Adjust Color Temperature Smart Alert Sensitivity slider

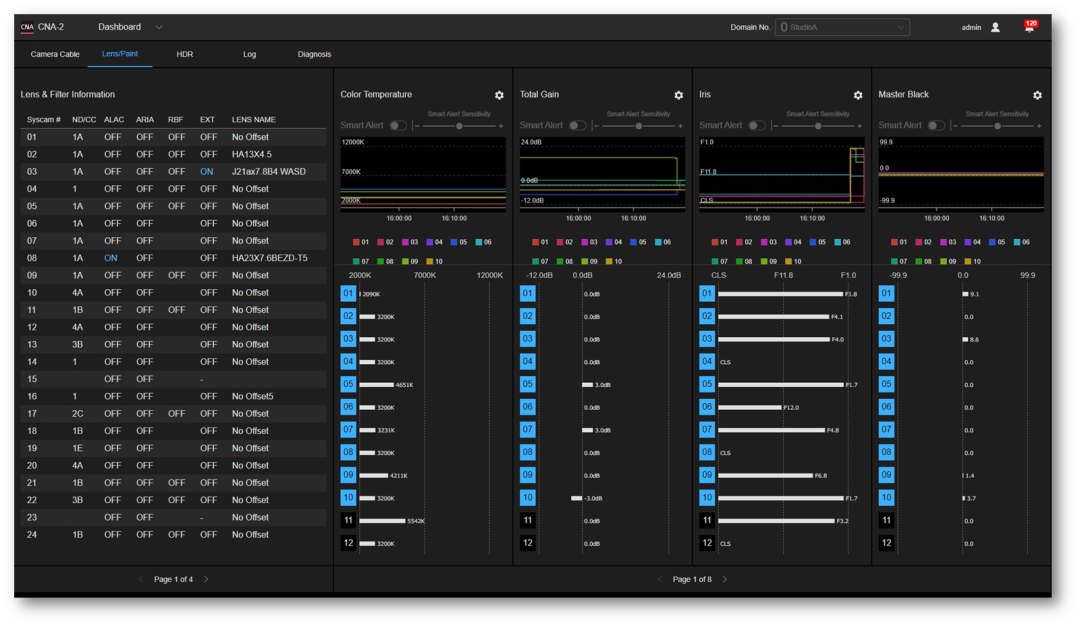pyautogui.click(x=459, y=126)
